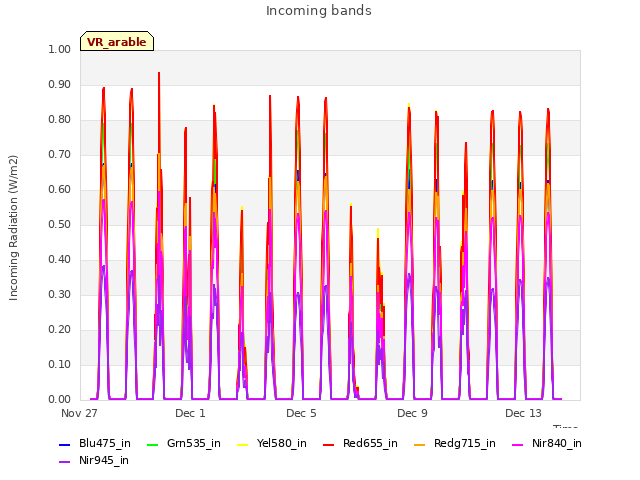
Task: Click the Incoming bands chart title
Action: [x=319, y=11]
